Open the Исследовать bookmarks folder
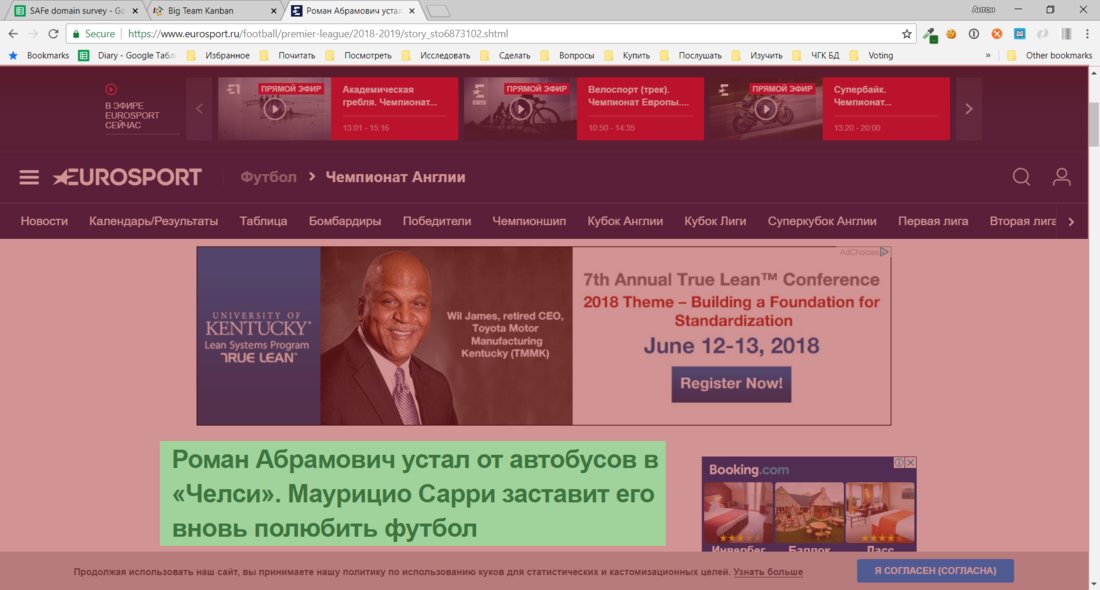 pos(436,55)
